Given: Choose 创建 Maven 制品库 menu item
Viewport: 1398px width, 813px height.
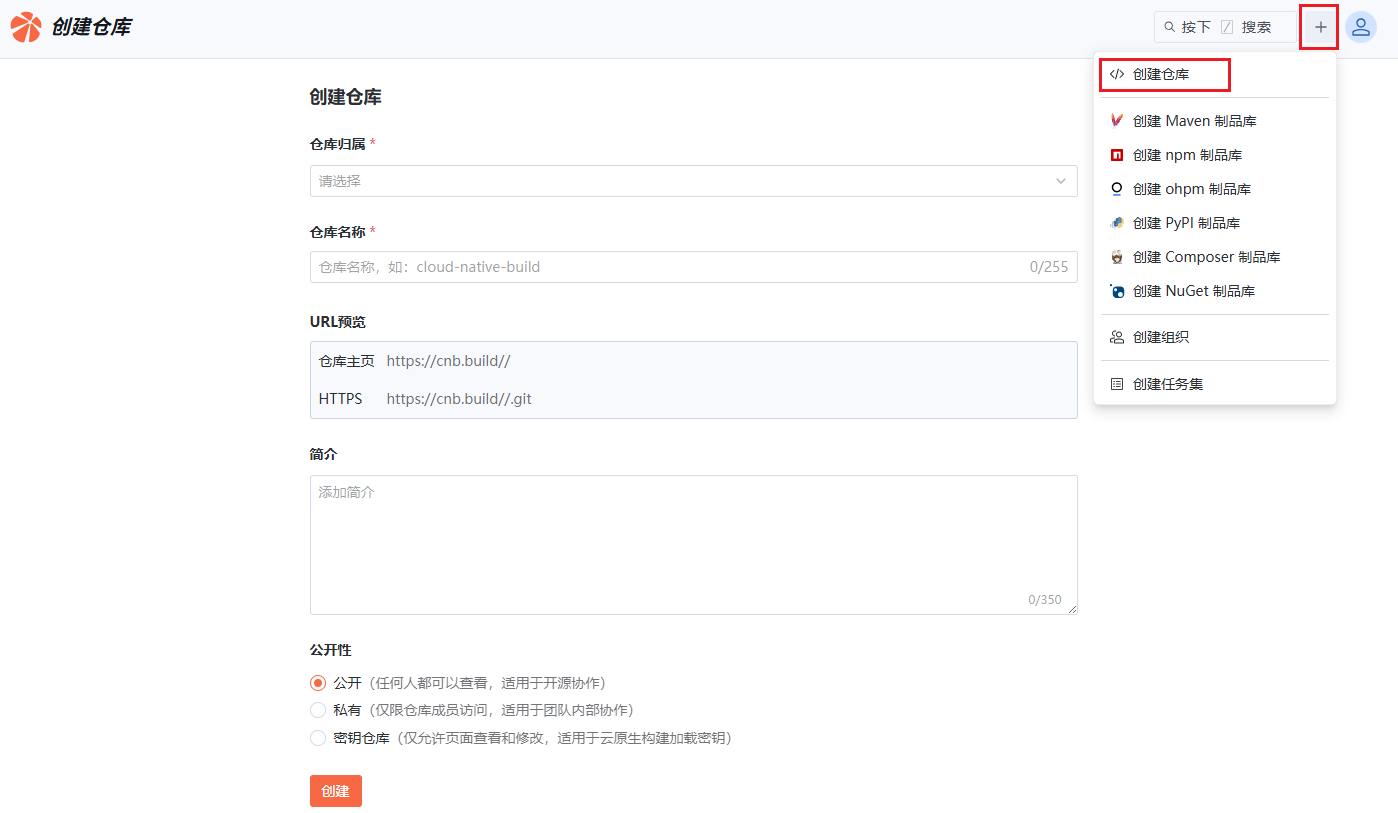Looking at the screenshot, I should click(x=1215, y=121).
